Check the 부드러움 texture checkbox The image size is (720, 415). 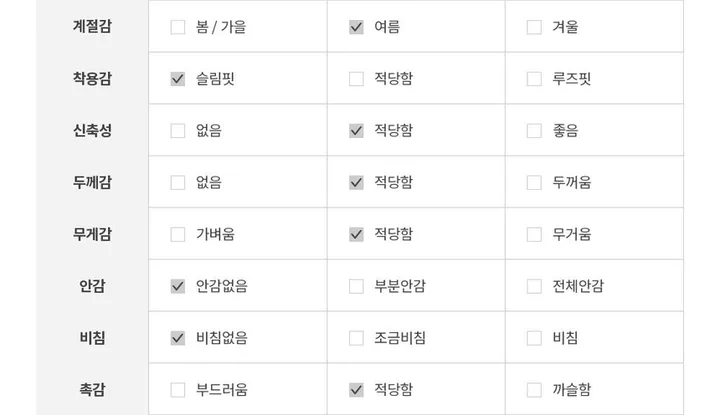pyautogui.click(x=178, y=390)
